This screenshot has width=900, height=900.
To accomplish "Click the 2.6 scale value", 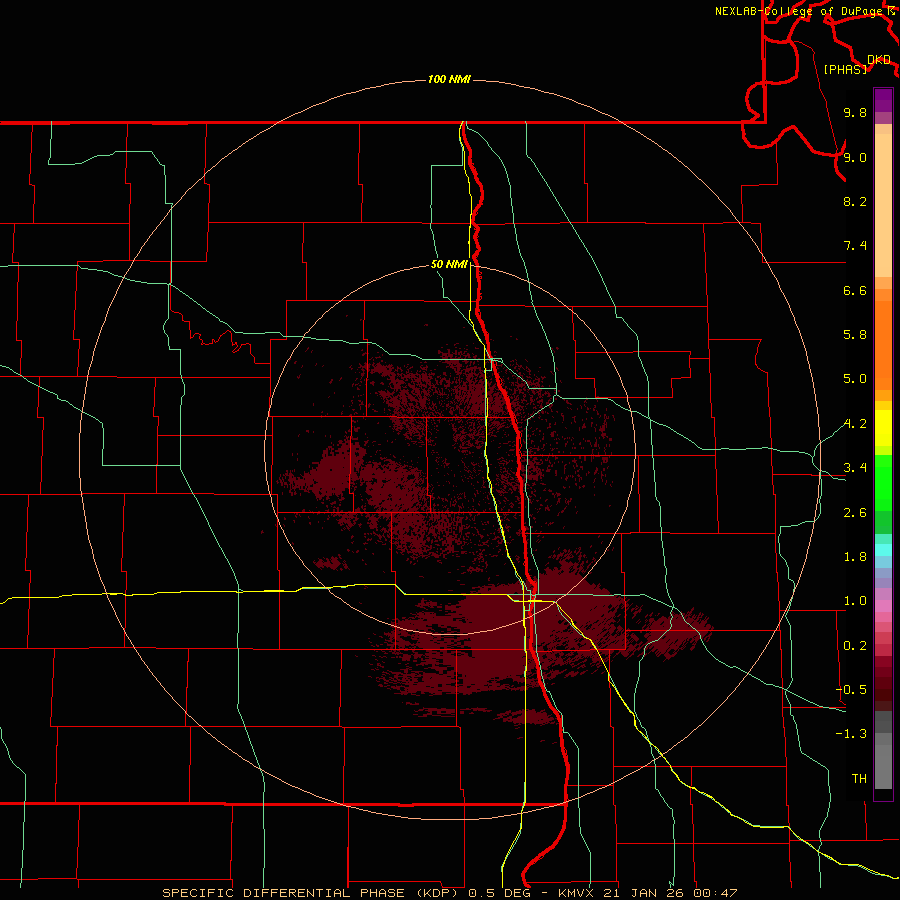I will pos(855,513).
